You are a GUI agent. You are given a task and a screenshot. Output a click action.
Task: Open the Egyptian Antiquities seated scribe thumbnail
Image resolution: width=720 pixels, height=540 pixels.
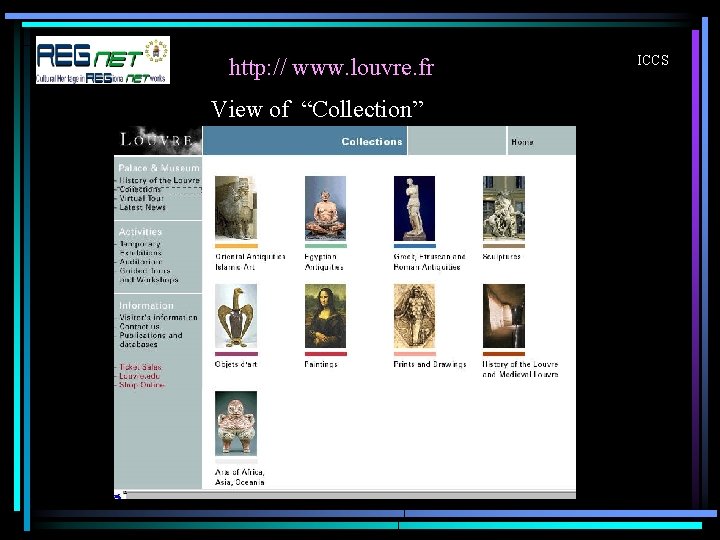325,208
